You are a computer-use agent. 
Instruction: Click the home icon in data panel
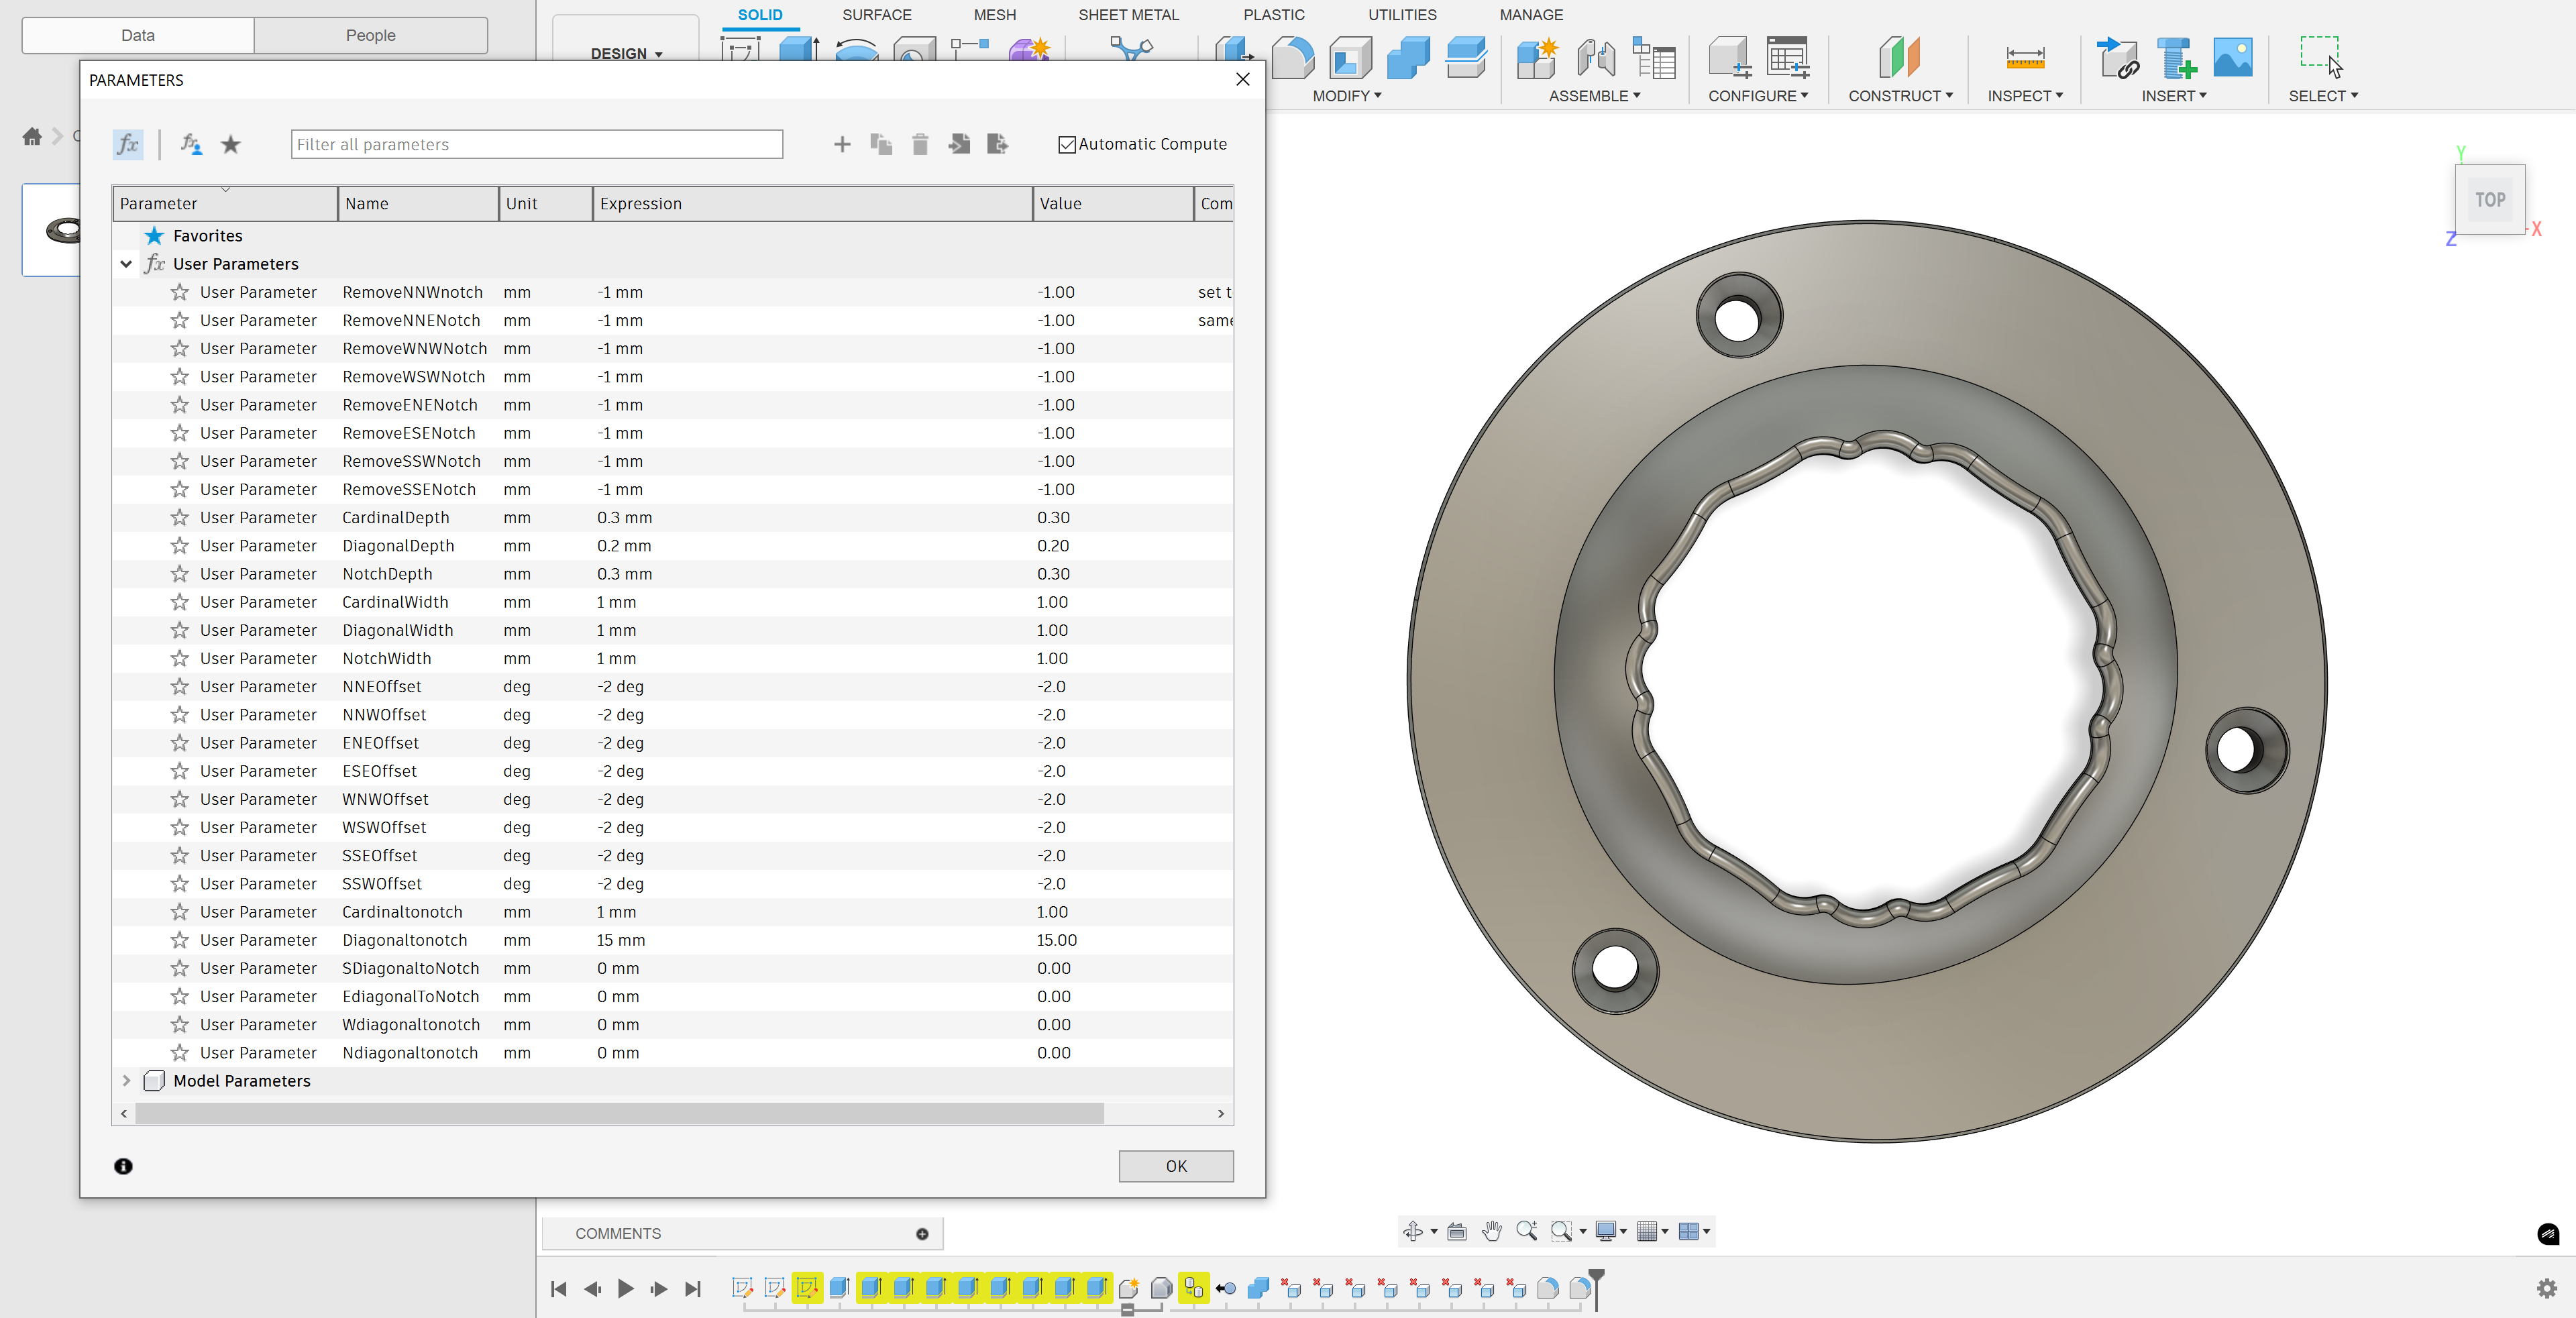[32, 137]
